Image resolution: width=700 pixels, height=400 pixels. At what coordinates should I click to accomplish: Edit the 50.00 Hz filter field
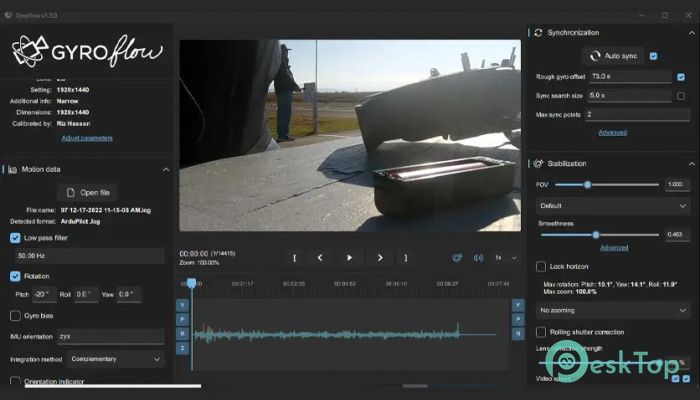pyautogui.click(x=90, y=256)
